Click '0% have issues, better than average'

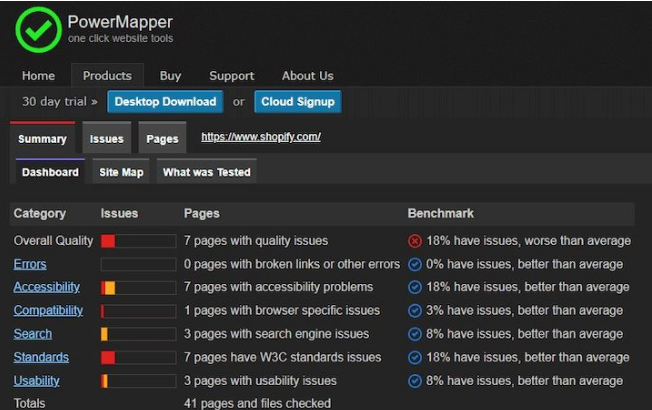click(524, 264)
